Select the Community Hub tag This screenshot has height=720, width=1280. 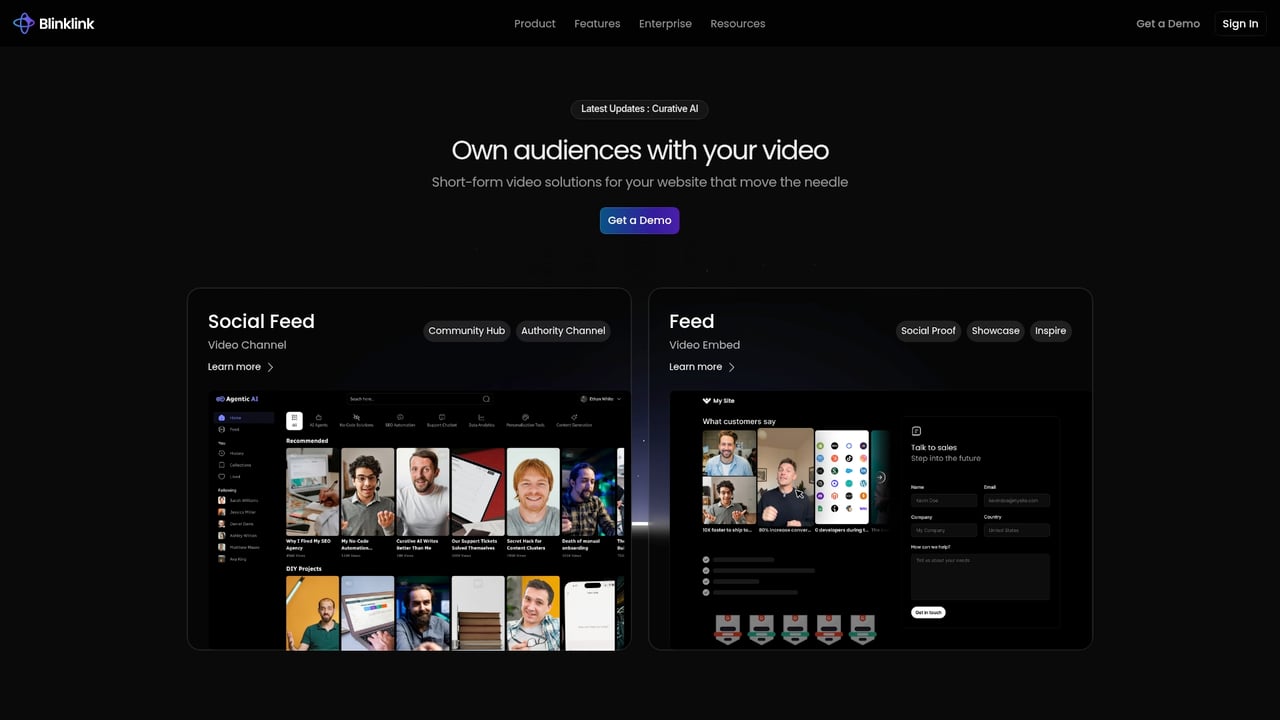(x=466, y=331)
